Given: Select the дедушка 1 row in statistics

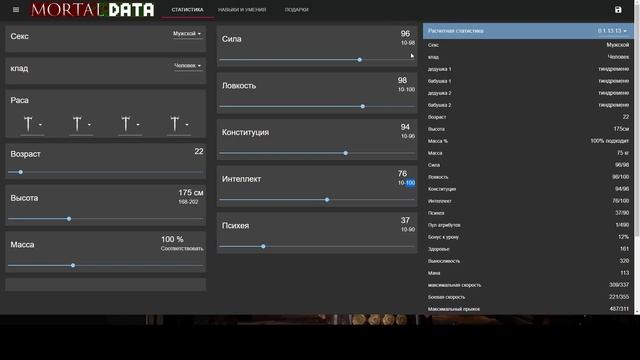Looking at the screenshot, I should 528,69.
